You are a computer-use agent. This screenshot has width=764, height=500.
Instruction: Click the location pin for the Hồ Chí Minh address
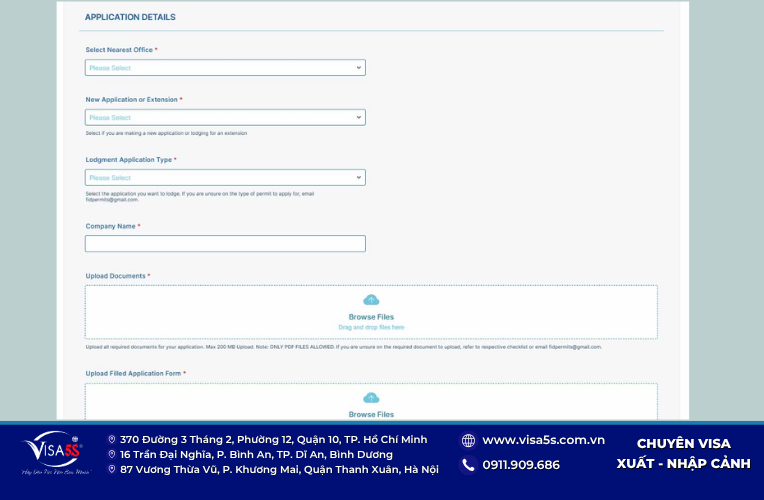[x=112, y=440]
